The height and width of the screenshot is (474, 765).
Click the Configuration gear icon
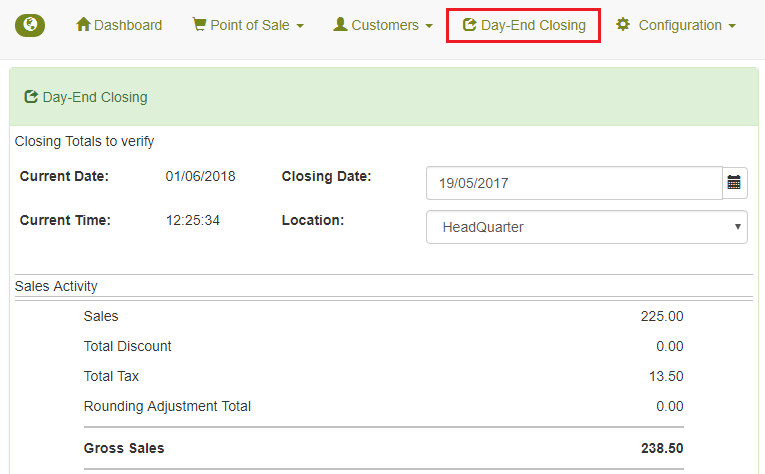coord(623,24)
